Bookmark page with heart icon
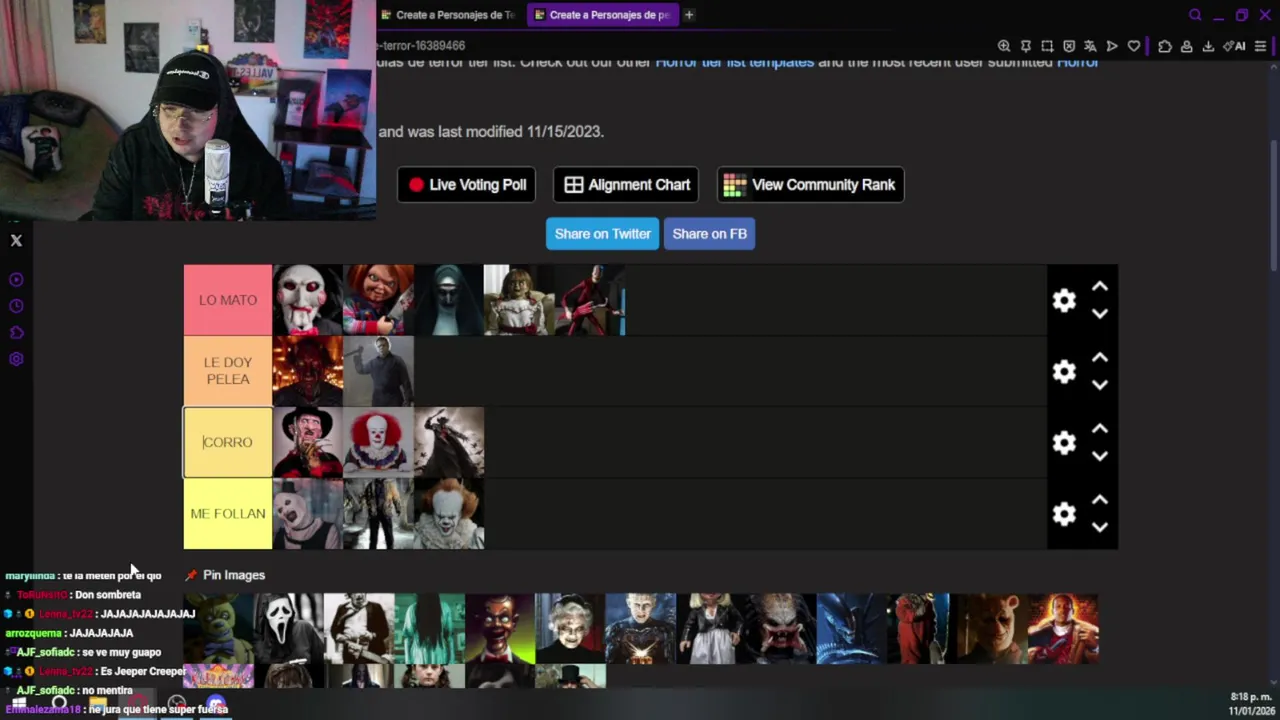 [x=1134, y=46]
